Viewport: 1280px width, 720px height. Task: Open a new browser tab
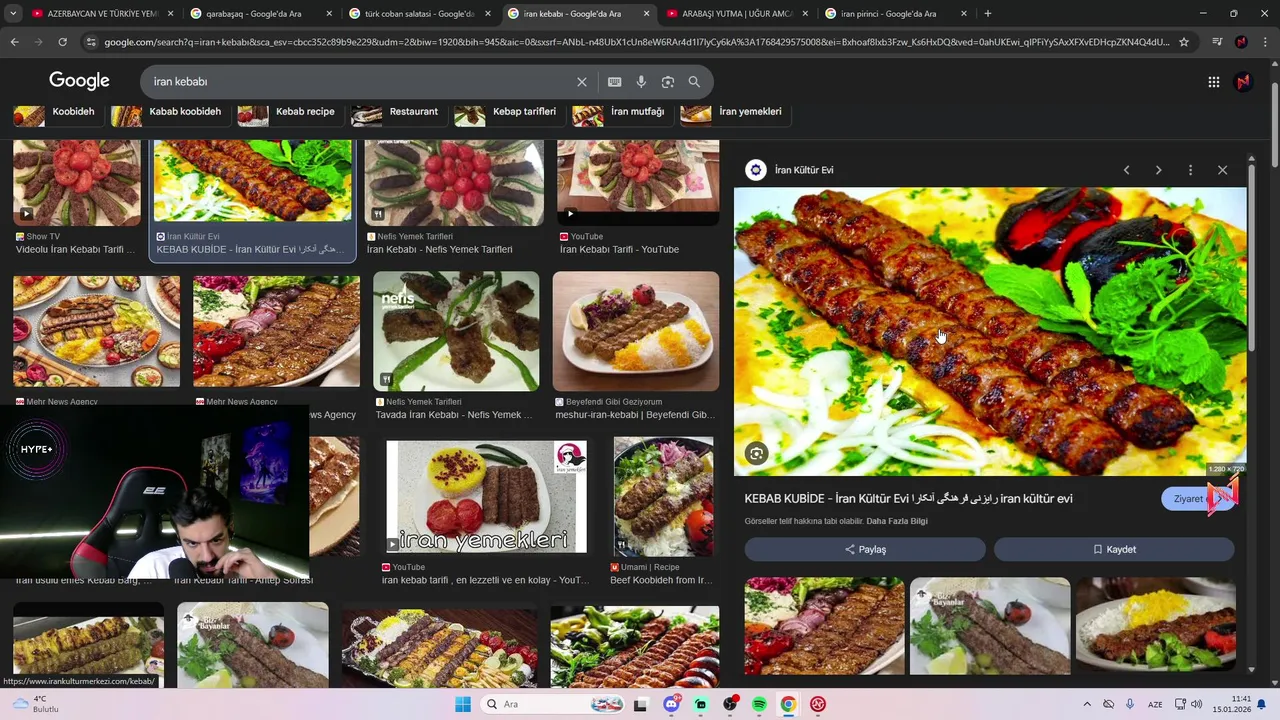click(x=988, y=14)
